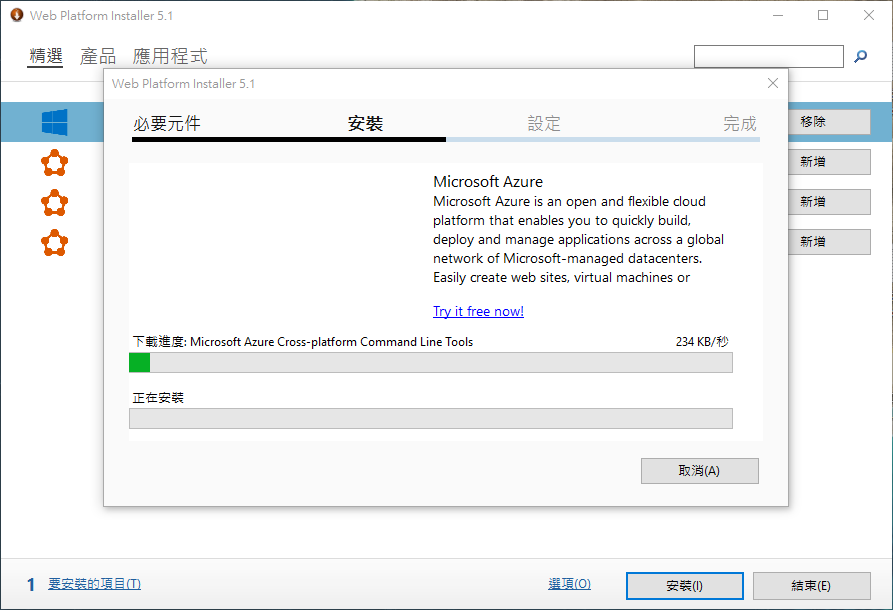
Task: Click the 安裝 step label in dialog
Action: pyautogui.click(x=365, y=123)
